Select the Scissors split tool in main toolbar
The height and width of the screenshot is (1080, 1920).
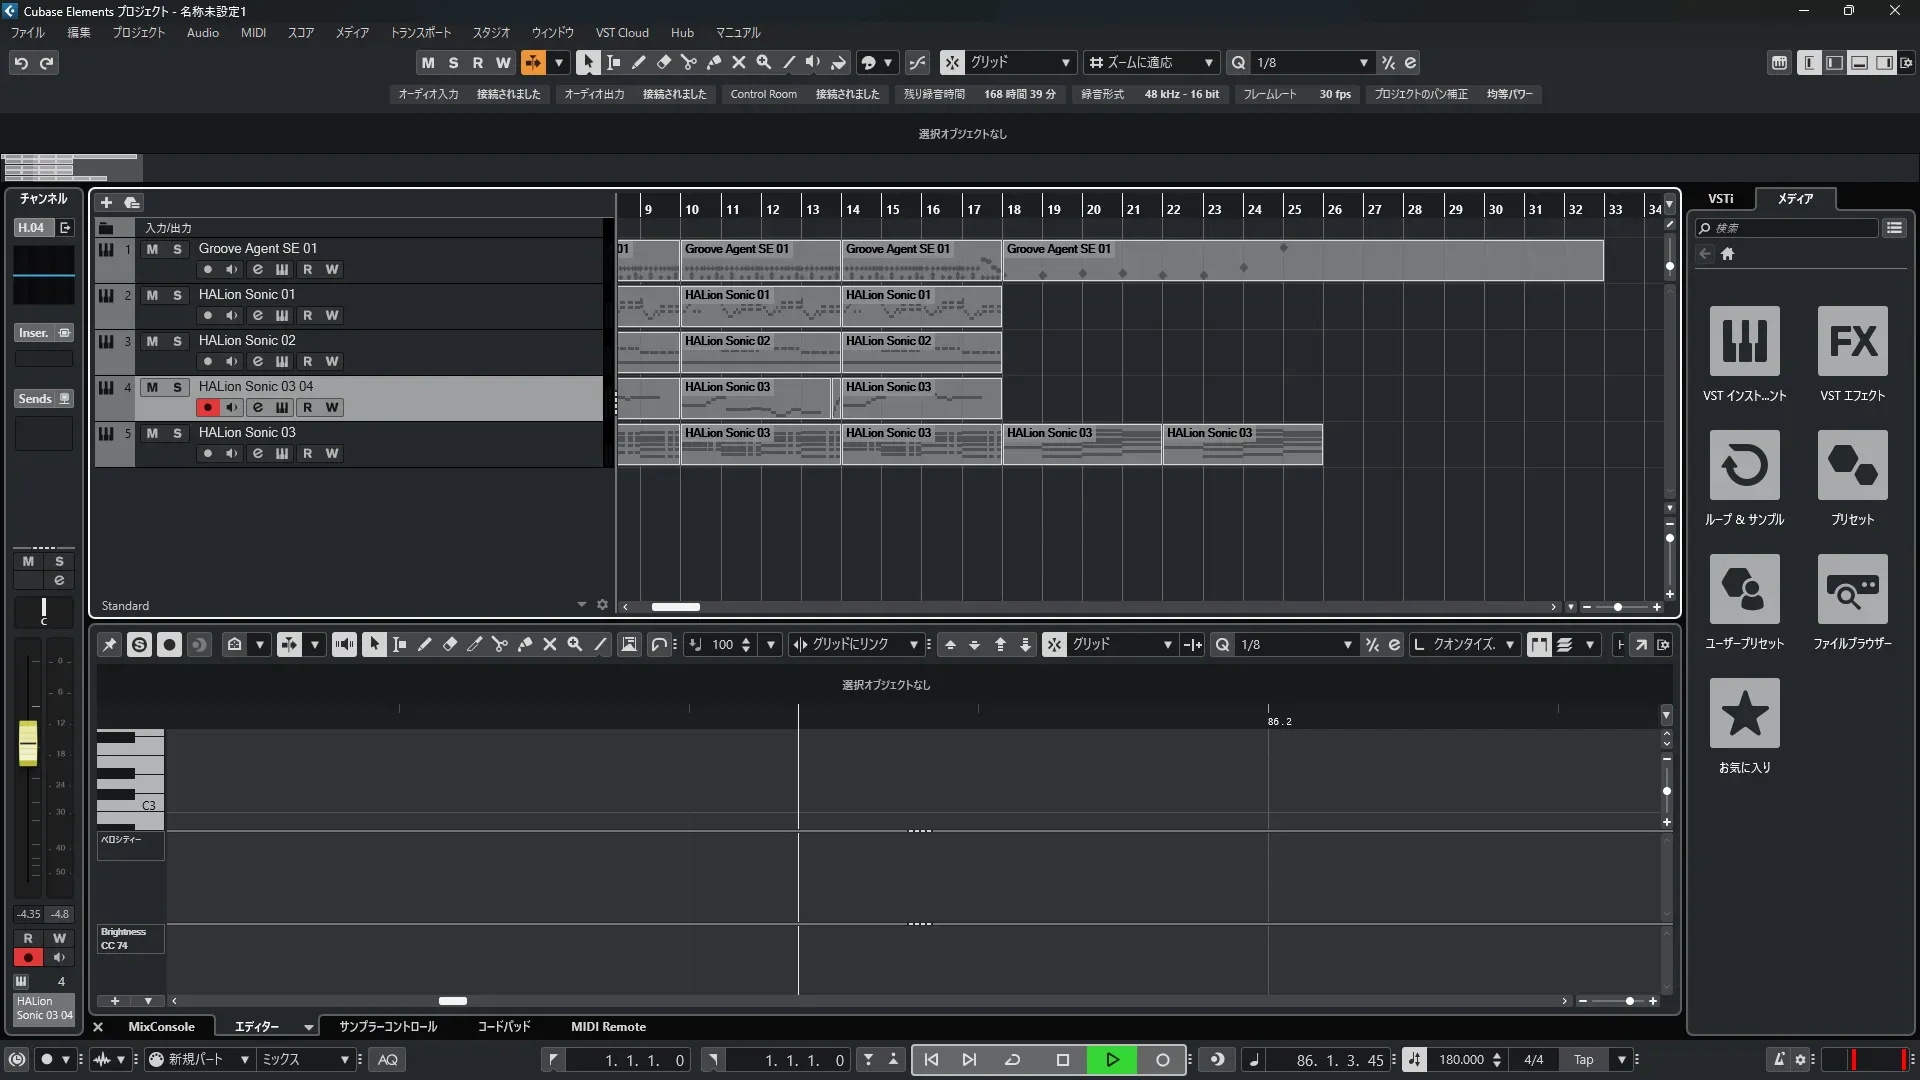point(688,62)
